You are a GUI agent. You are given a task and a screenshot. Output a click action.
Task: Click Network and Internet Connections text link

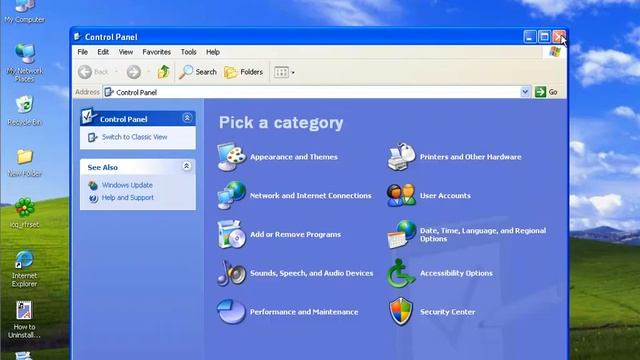[311, 196]
